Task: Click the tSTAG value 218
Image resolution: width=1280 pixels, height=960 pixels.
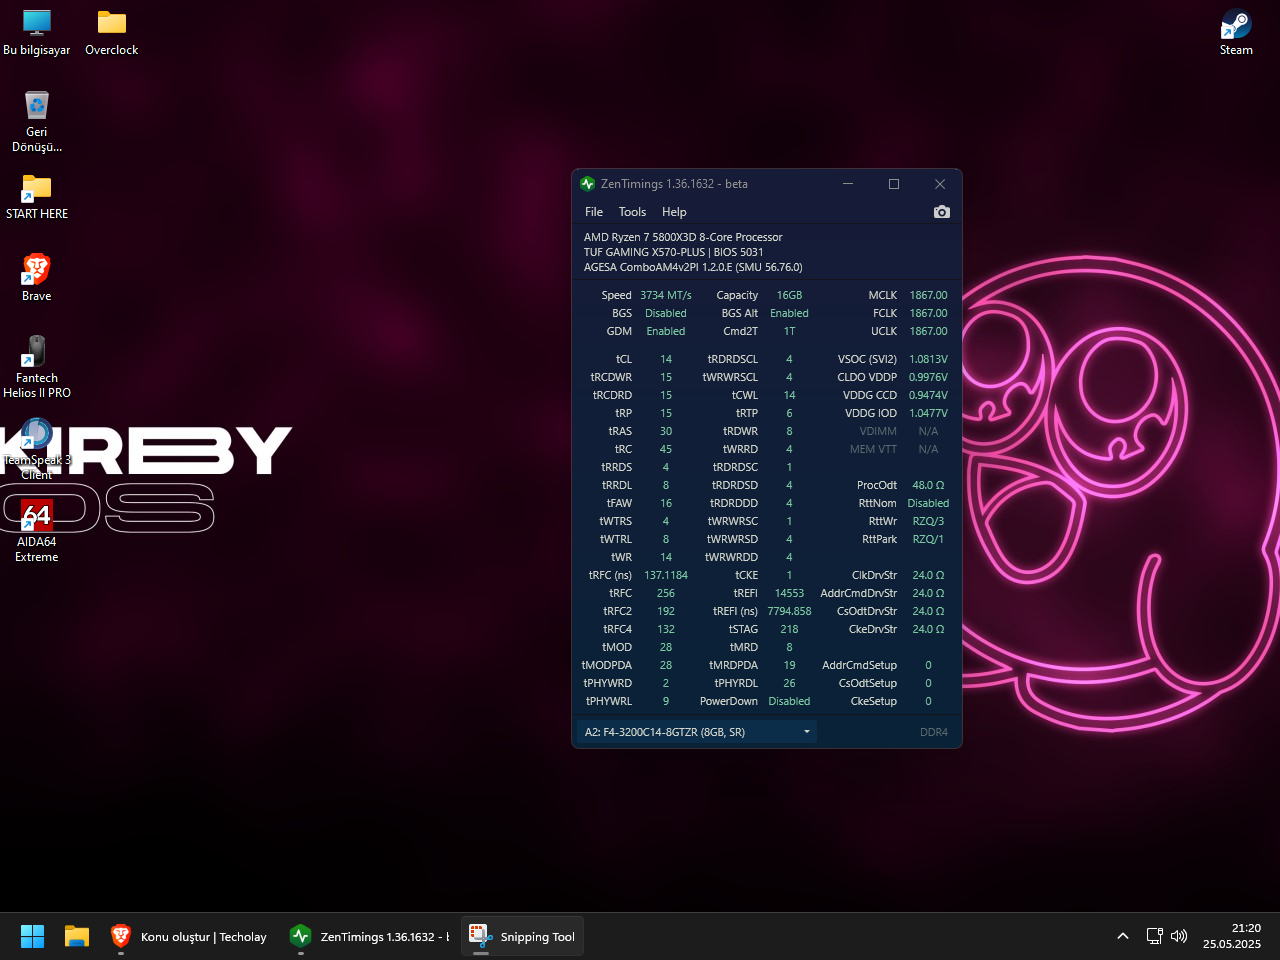Action: pos(789,629)
